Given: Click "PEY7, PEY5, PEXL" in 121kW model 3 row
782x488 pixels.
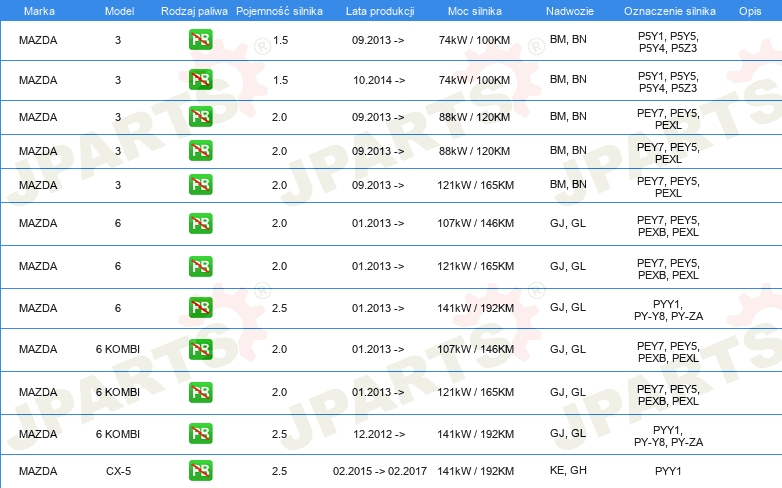Looking at the screenshot, I should click(668, 187).
